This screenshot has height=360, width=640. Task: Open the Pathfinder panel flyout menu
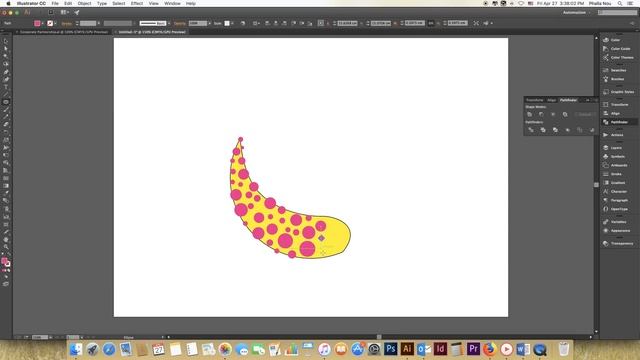[596, 100]
